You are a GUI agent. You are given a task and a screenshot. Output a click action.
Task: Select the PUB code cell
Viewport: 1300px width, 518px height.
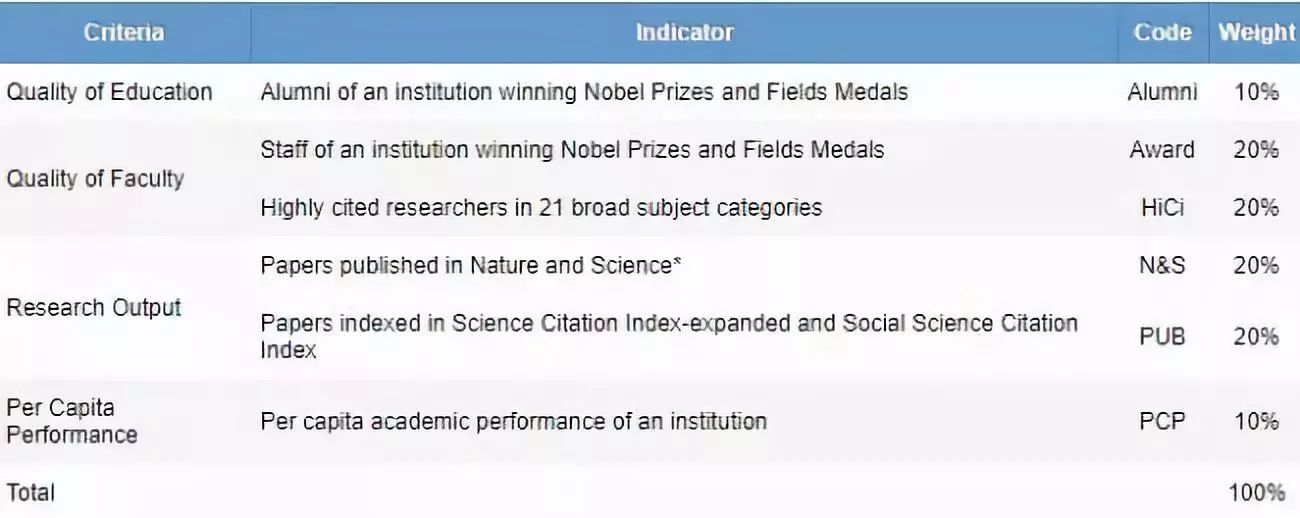(x=1162, y=337)
